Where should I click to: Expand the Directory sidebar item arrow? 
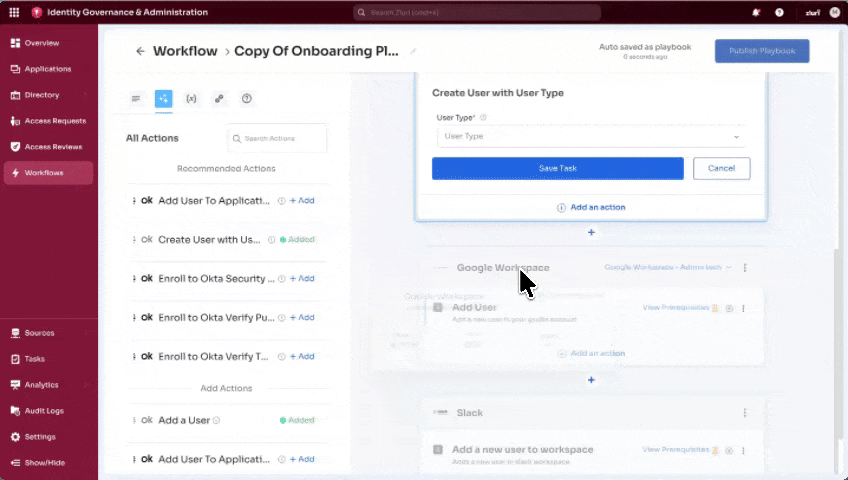pos(85,95)
